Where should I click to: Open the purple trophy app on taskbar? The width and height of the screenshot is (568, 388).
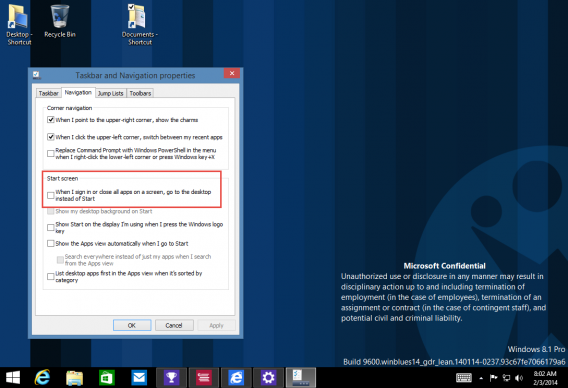[171, 377]
